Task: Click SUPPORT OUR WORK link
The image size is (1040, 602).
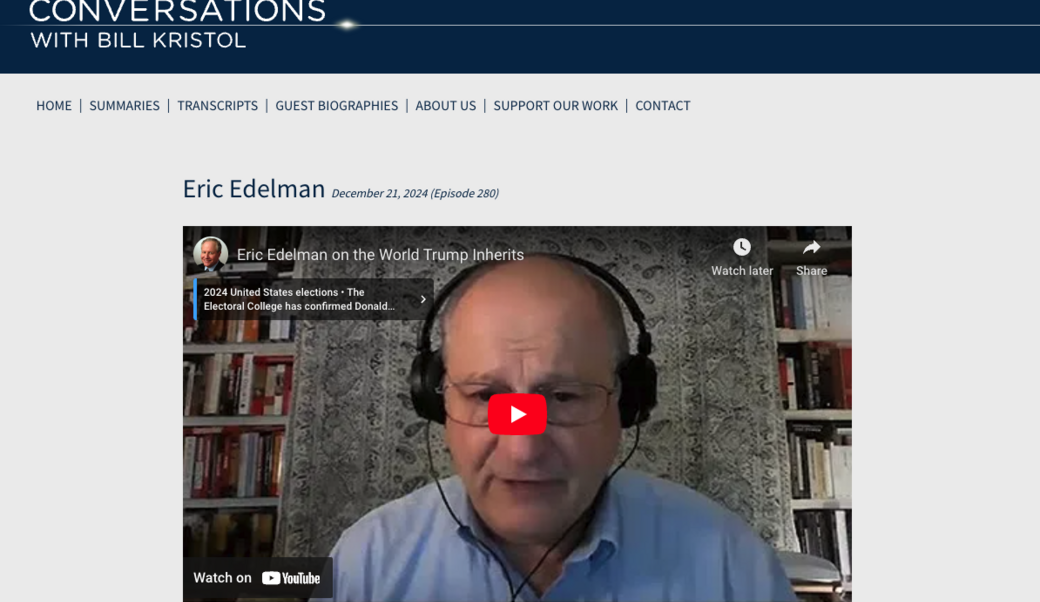Action: coord(555,105)
